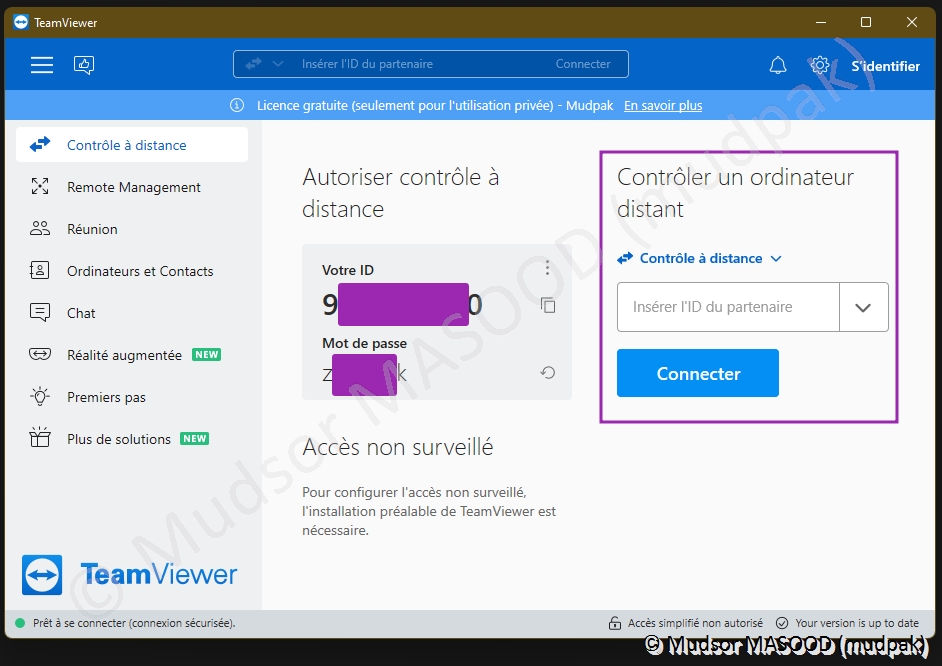Viewport: 942px width, 666px height.
Task: Click the feedback thumbs-up icon
Action: 84,65
